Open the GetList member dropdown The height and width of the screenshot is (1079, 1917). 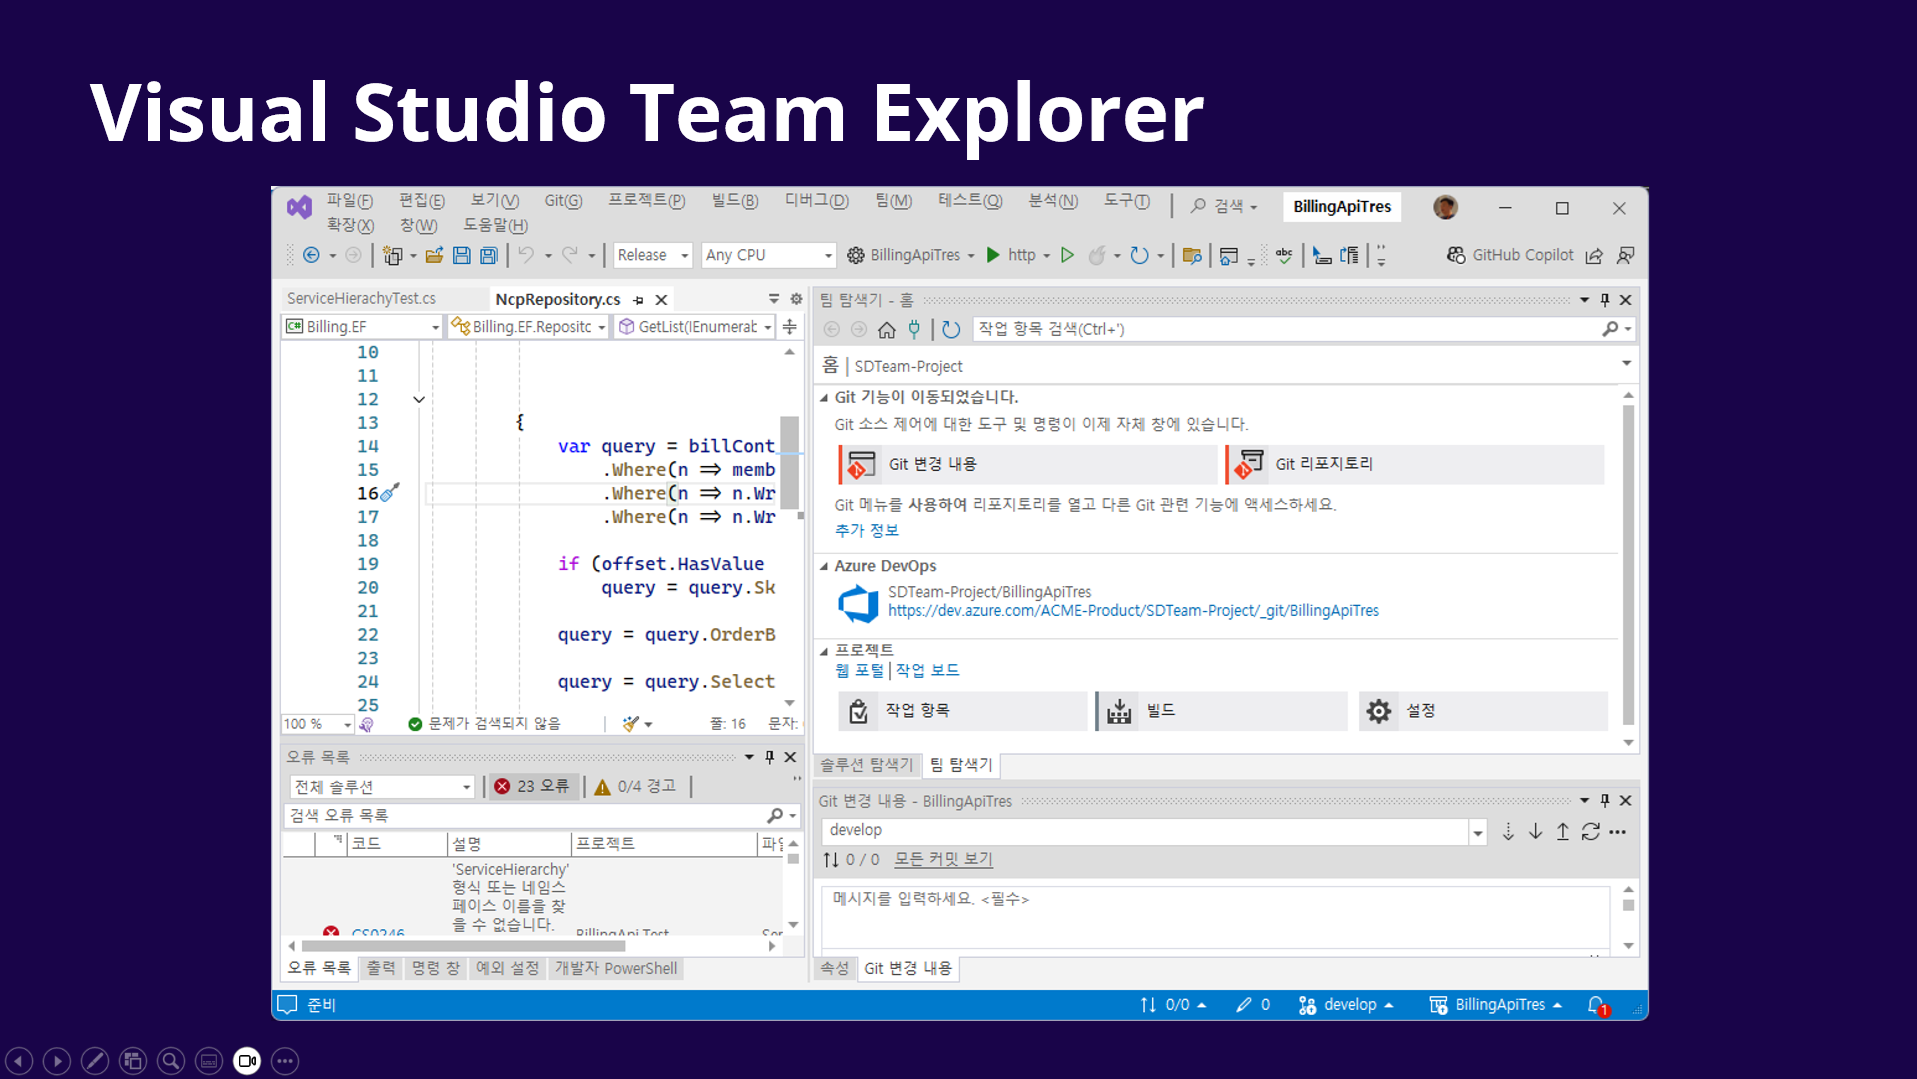pyautogui.click(x=695, y=327)
